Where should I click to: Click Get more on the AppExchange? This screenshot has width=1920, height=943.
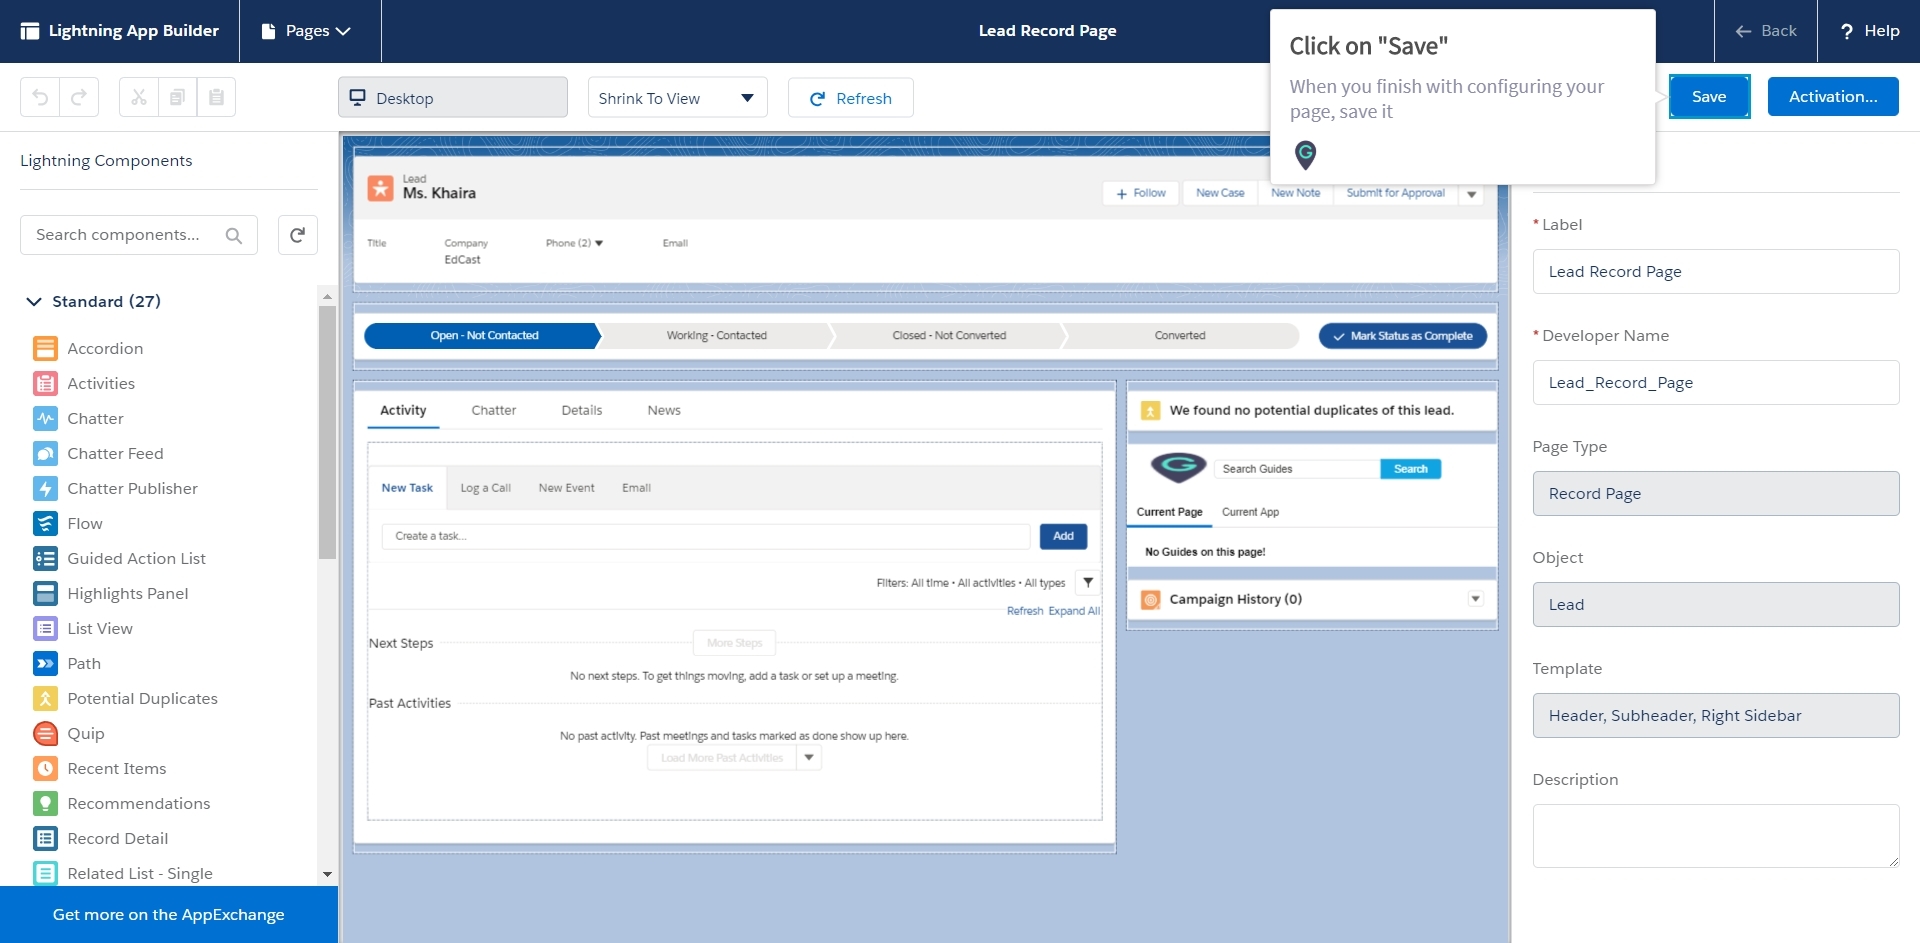169,914
